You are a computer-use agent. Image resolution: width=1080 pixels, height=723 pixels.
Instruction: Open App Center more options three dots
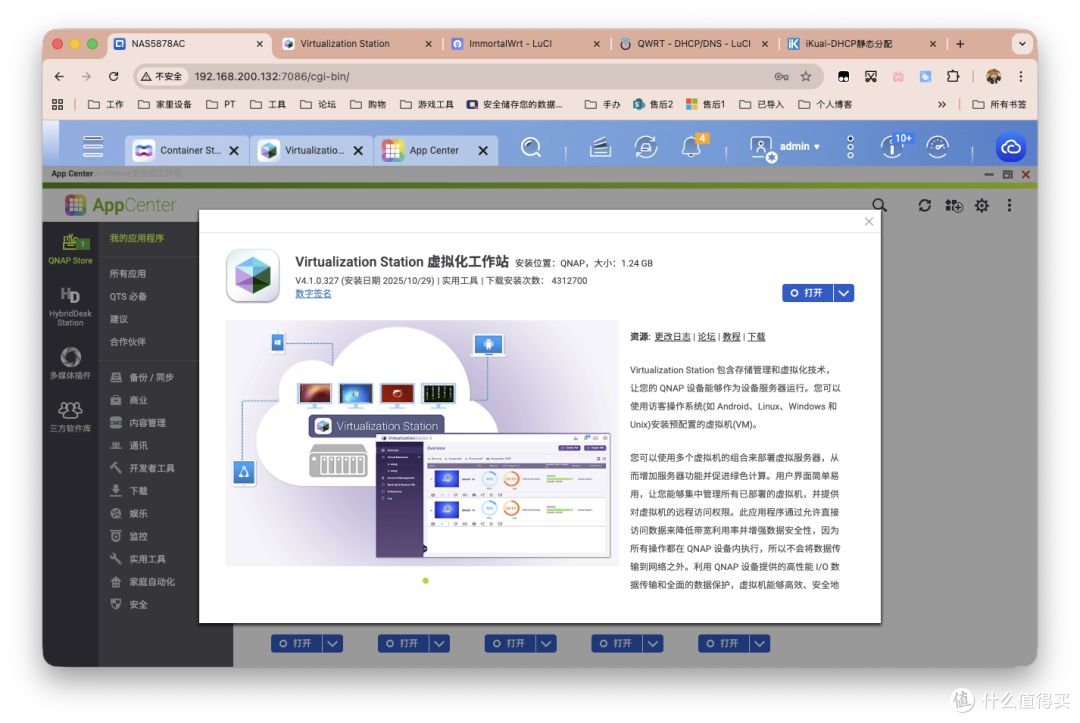point(1009,205)
